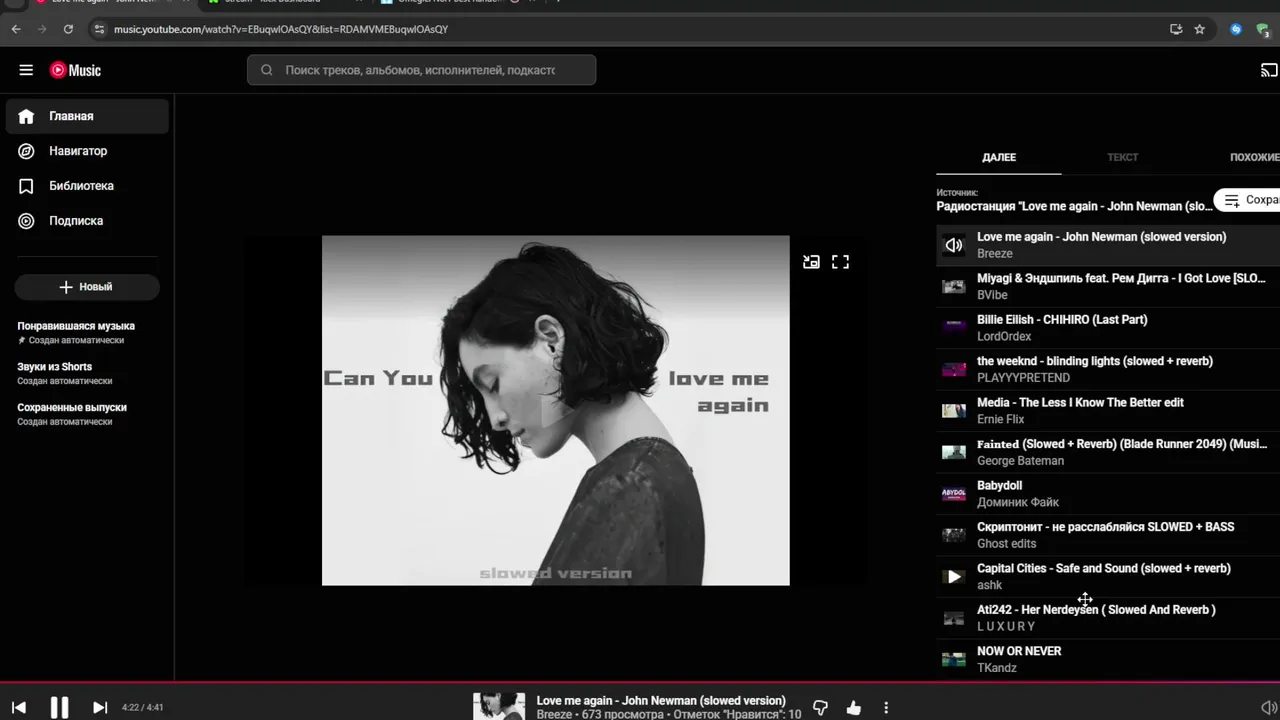Like the current song
The width and height of the screenshot is (1280, 720).
853,708
